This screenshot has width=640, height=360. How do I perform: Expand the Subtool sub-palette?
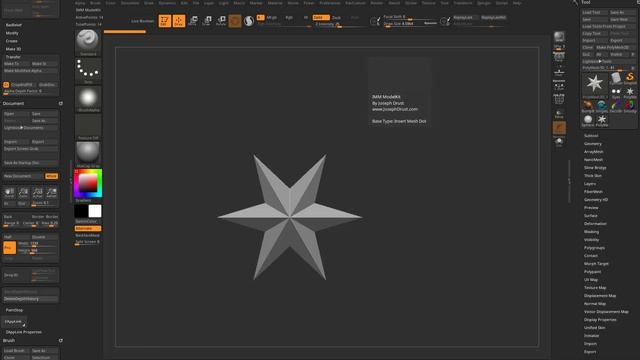click(591, 136)
